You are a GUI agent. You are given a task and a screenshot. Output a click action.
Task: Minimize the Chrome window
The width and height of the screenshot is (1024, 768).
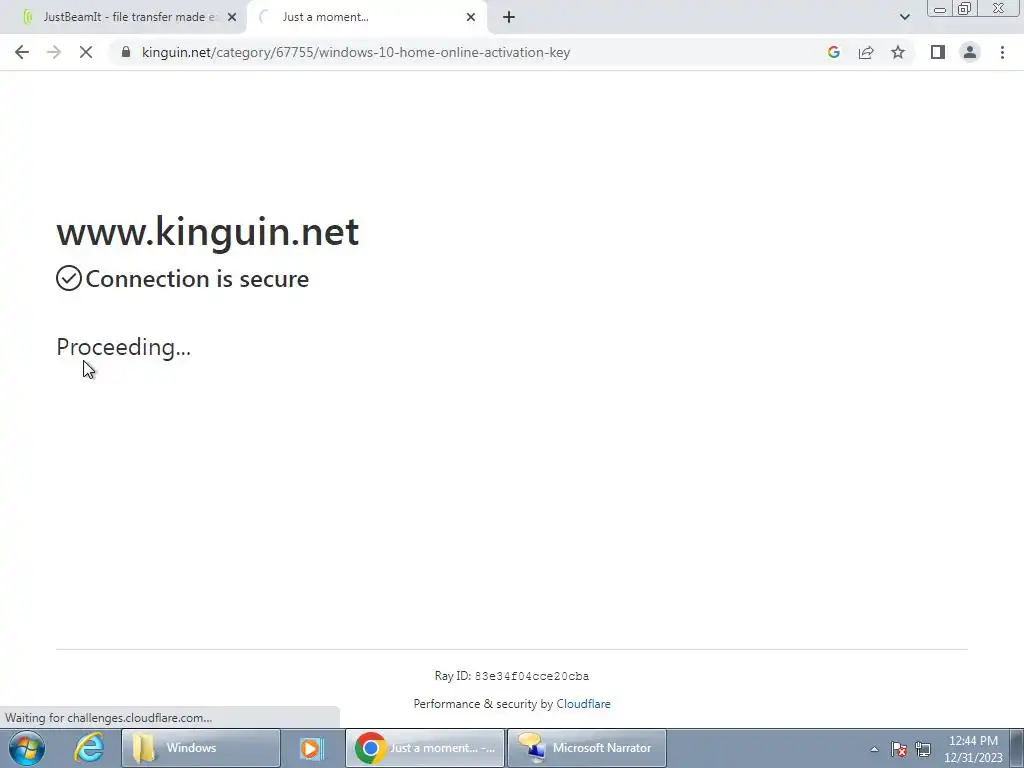940,9
